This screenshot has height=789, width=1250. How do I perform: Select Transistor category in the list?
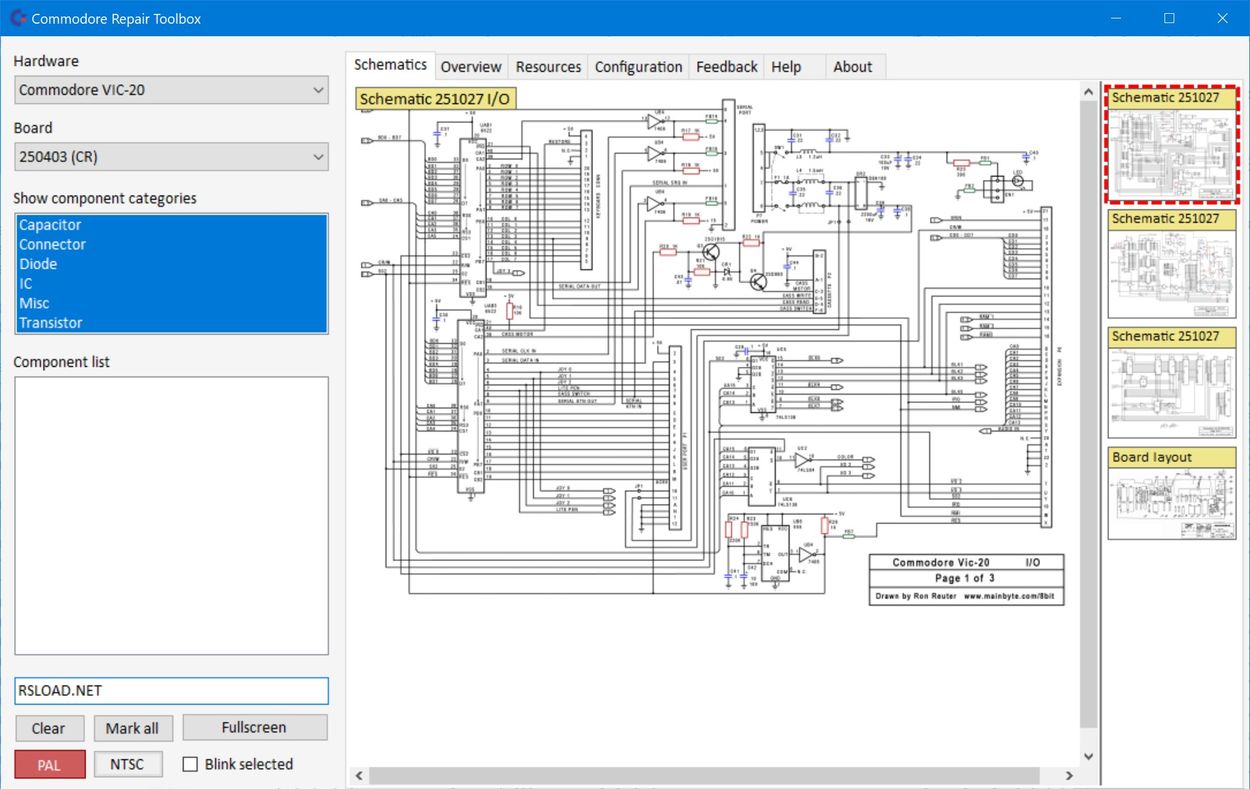point(50,322)
